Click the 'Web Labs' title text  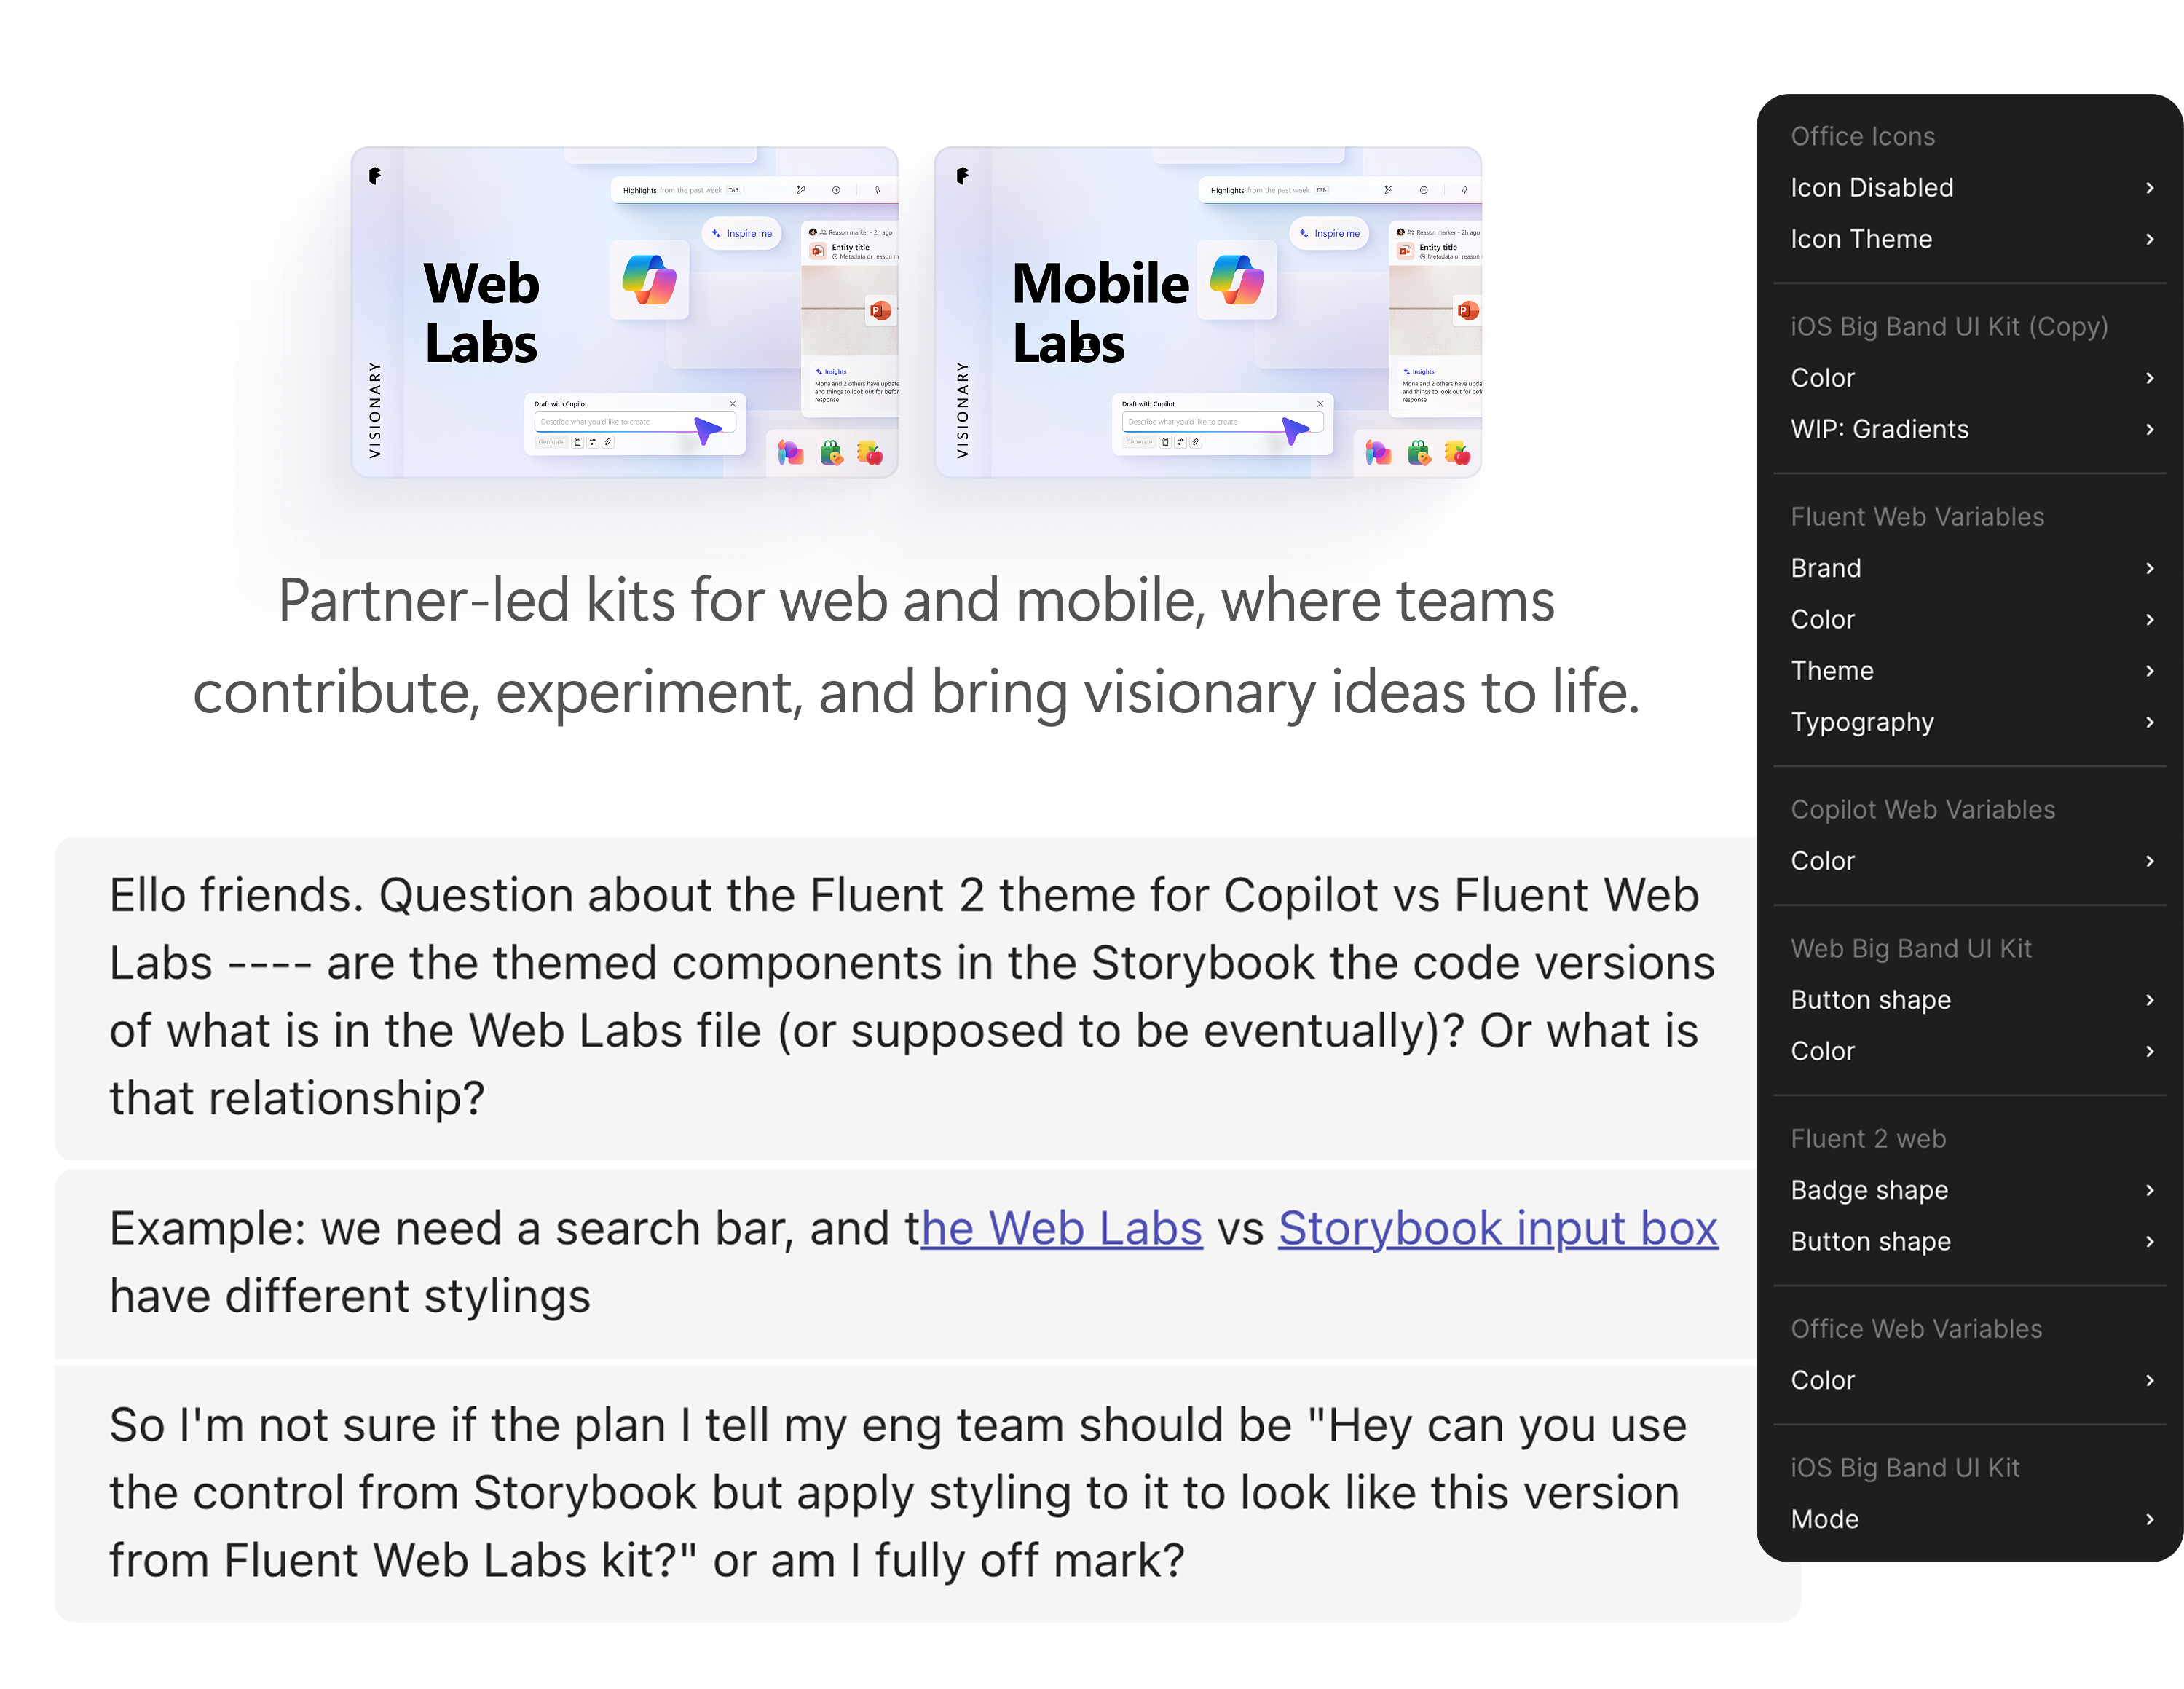[x=481, y=313]
